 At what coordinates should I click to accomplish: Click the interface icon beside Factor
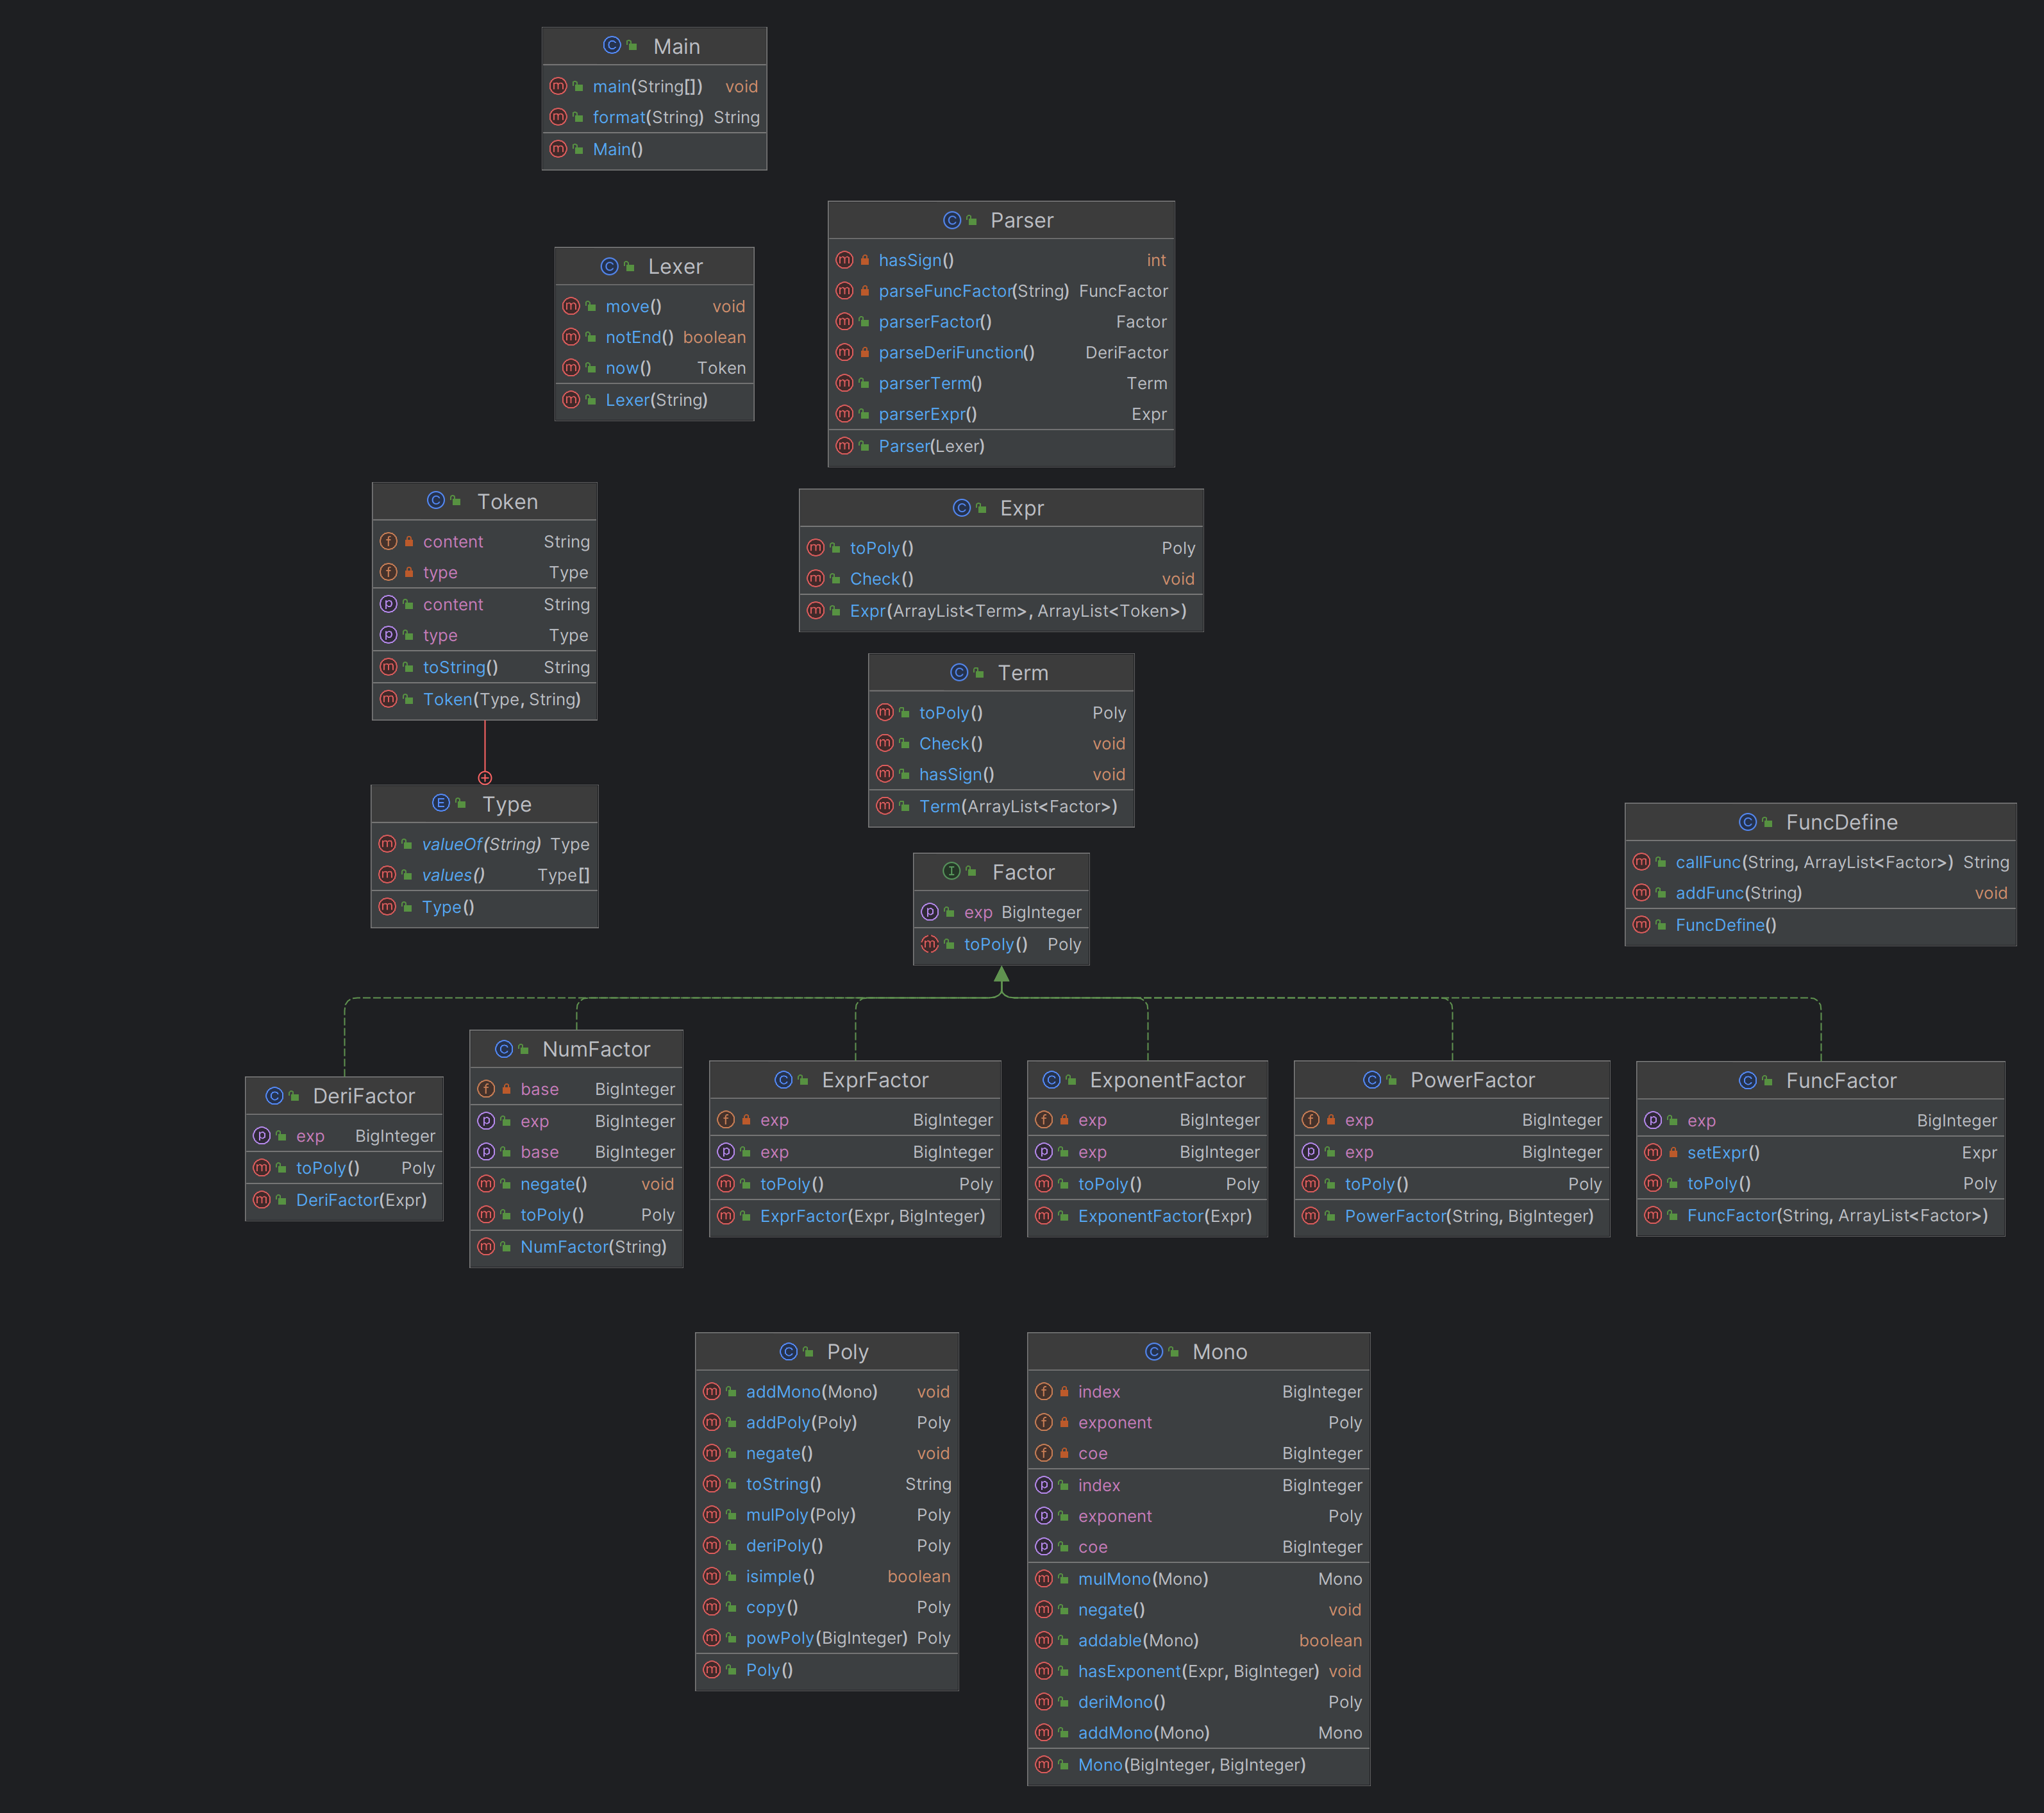(x=951, y=872)
